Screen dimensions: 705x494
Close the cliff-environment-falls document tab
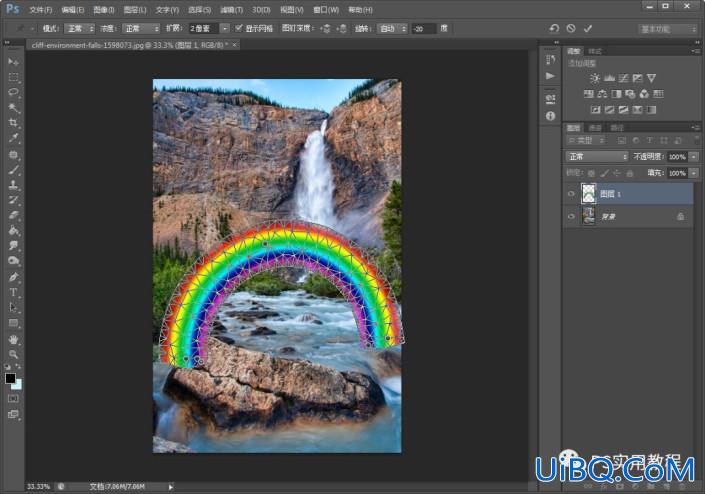234,45
